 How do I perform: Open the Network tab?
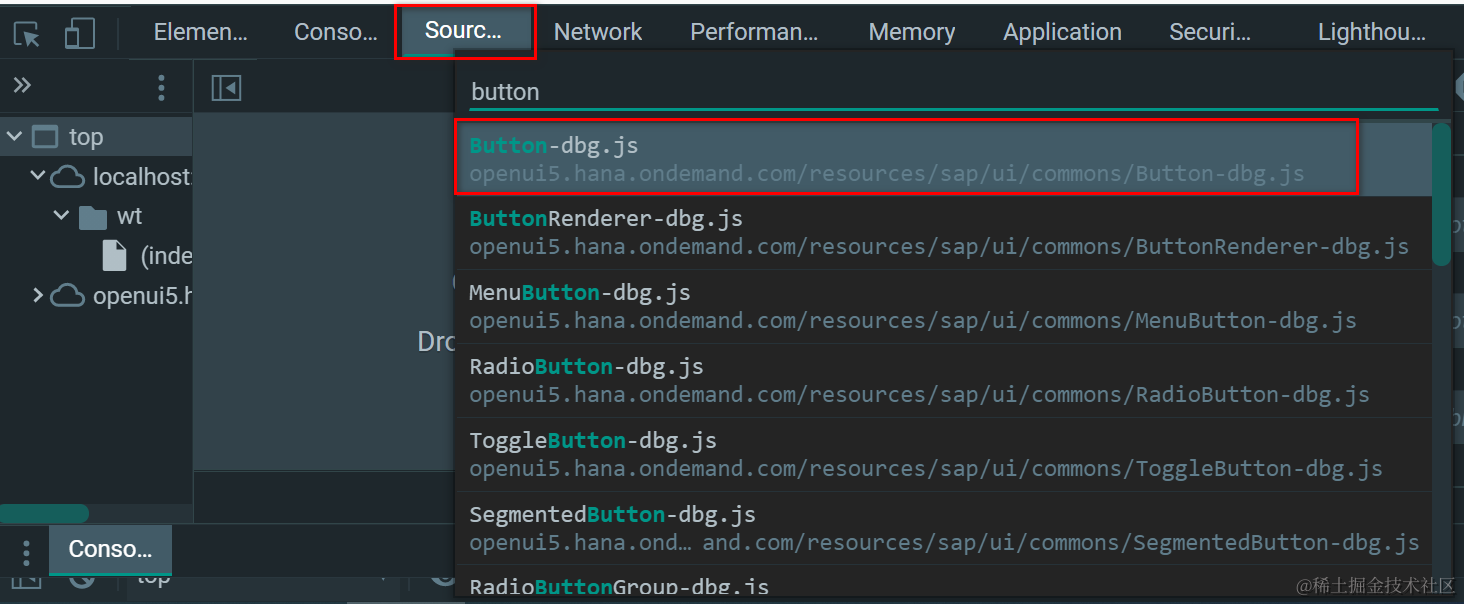click(598, 32)
